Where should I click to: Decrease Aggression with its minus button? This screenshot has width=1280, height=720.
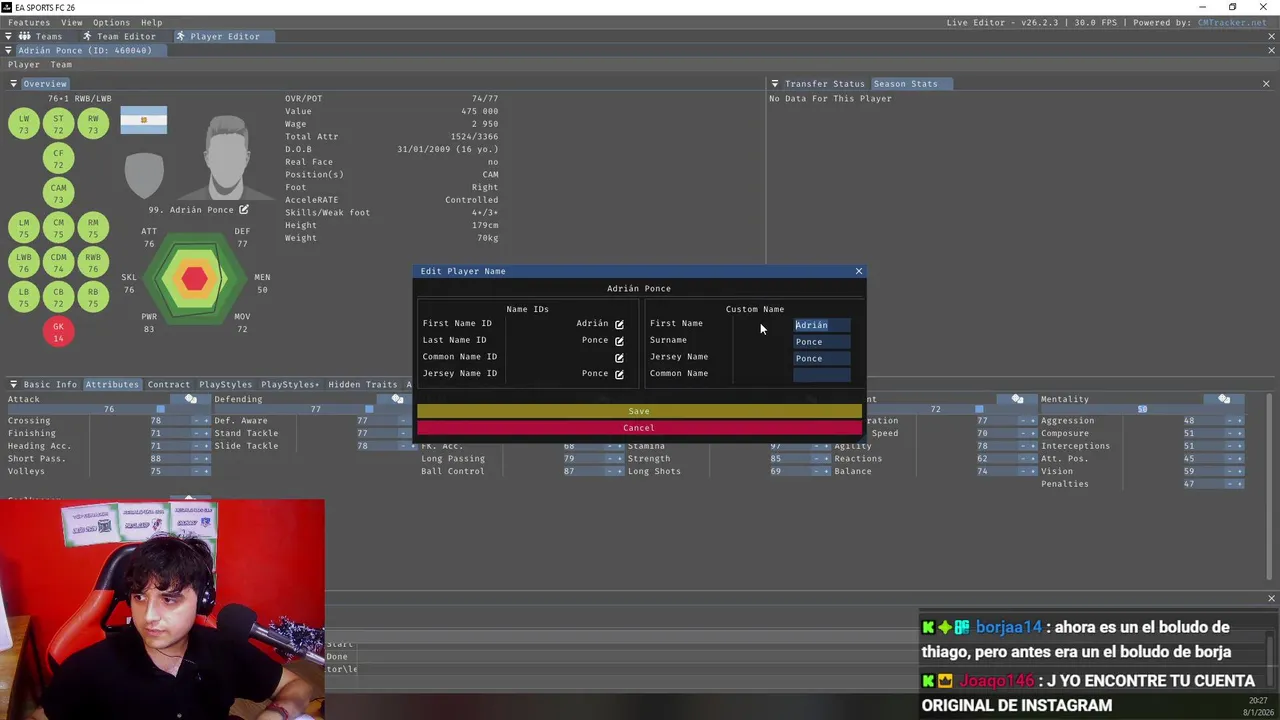click(1230, 421)
